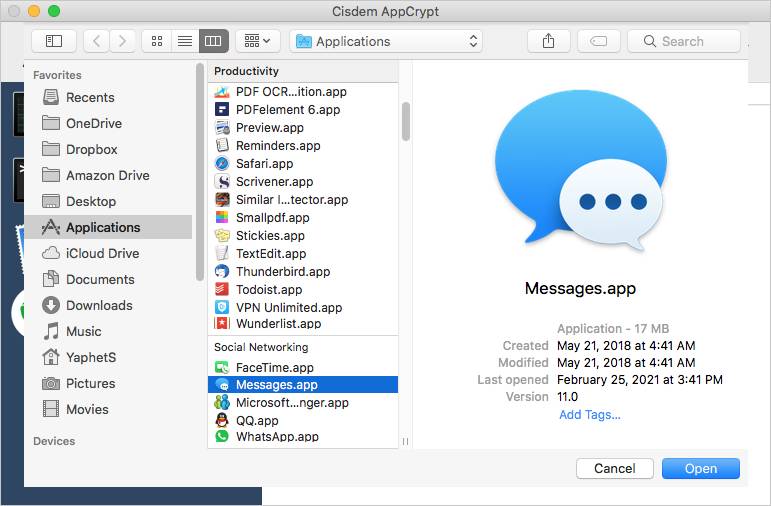Click the Edit Tags toolbar button
Viewport: 771px width, 506px height.
[x=598, y=41]
